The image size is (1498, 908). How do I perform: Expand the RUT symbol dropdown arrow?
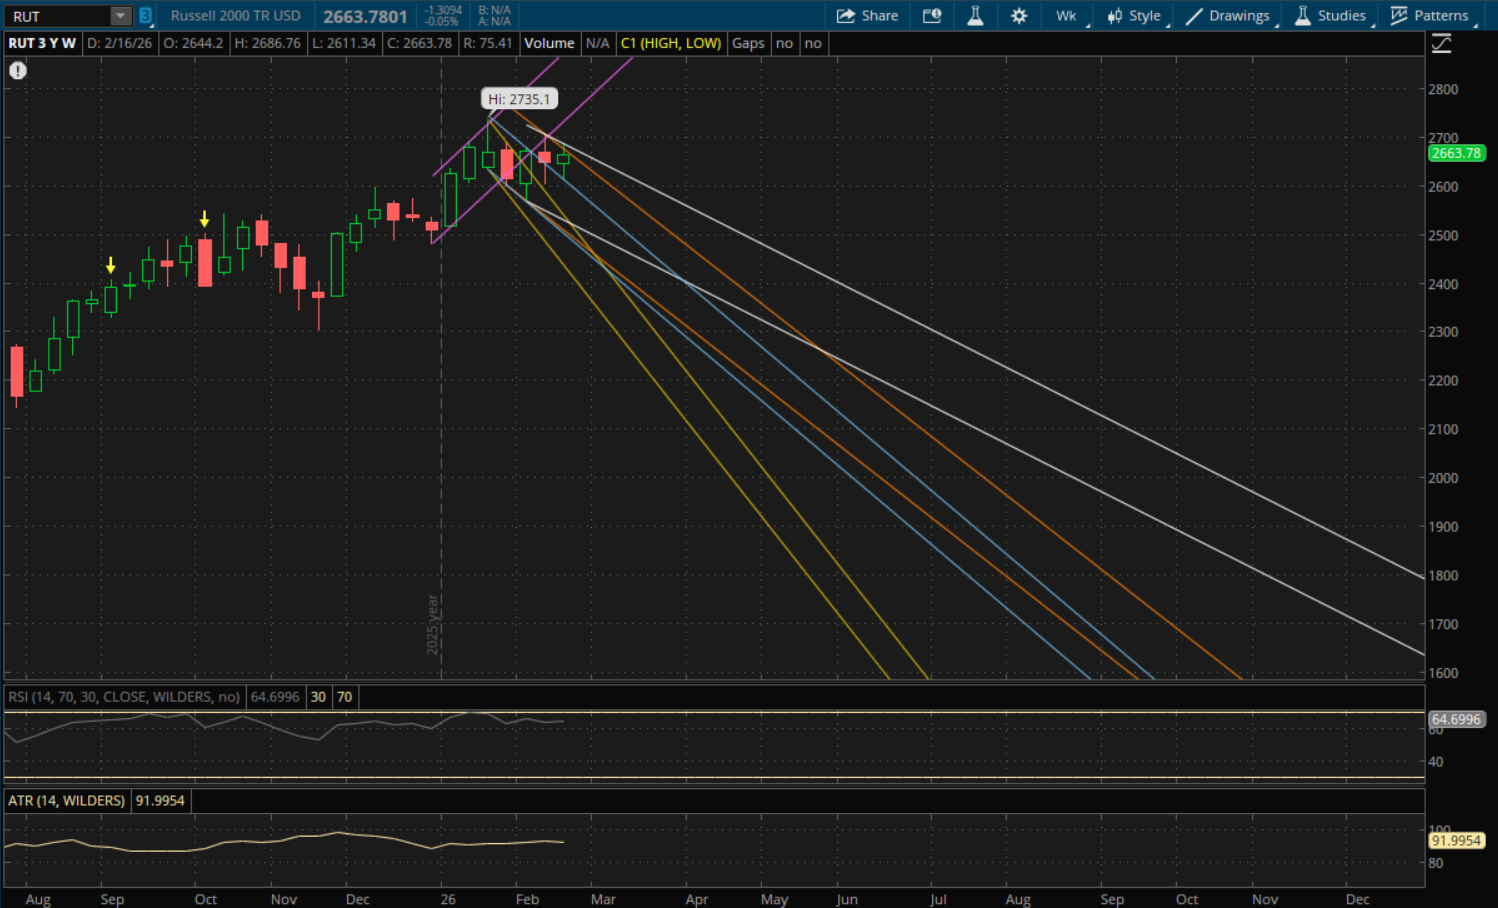[x=120, y=16]
